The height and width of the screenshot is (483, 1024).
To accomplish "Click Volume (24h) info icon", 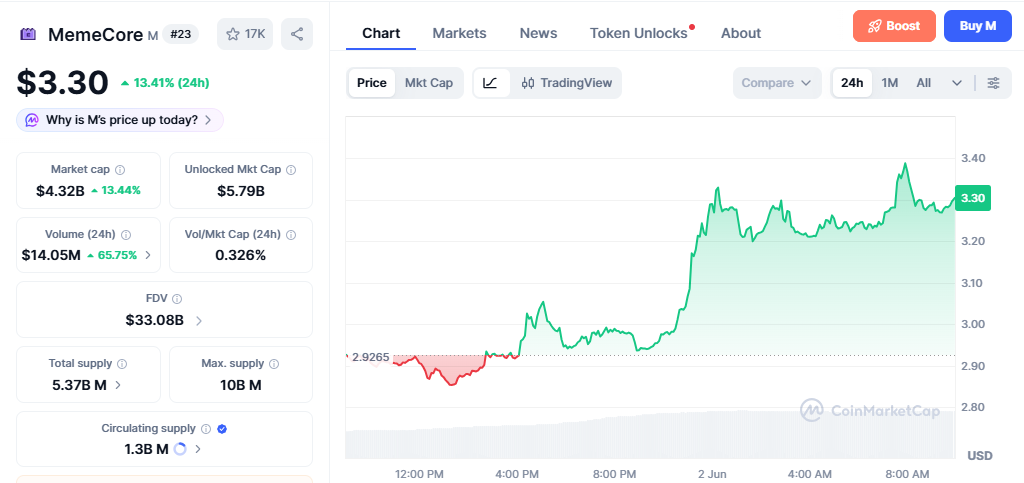I will [126, 234].
